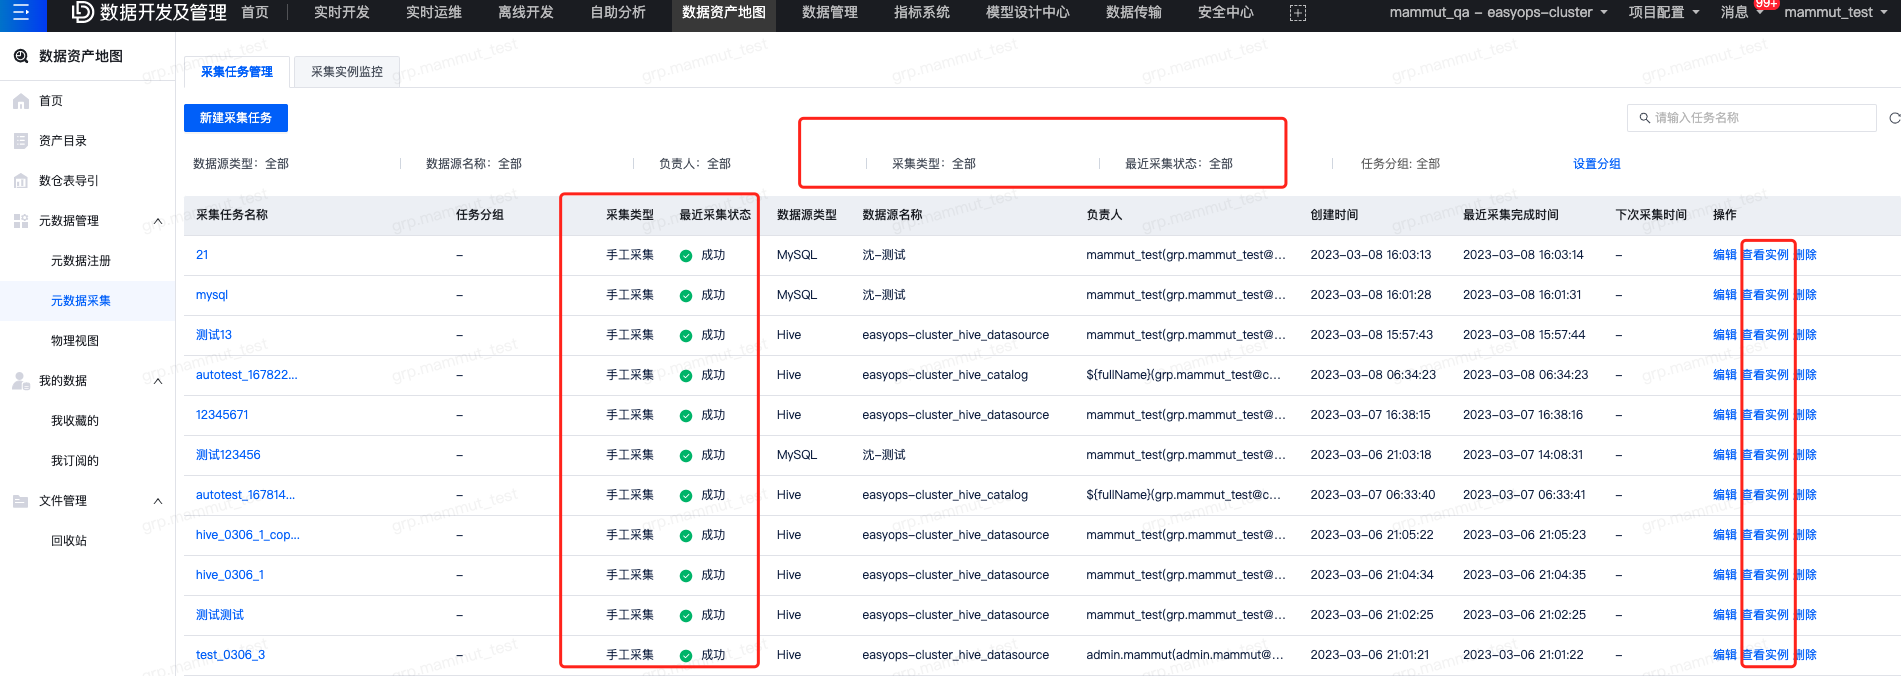The height and width of the screenshot is (676, 1901).
Task: Refresh the task list with the reload icon
Action: coord(1894,118)
